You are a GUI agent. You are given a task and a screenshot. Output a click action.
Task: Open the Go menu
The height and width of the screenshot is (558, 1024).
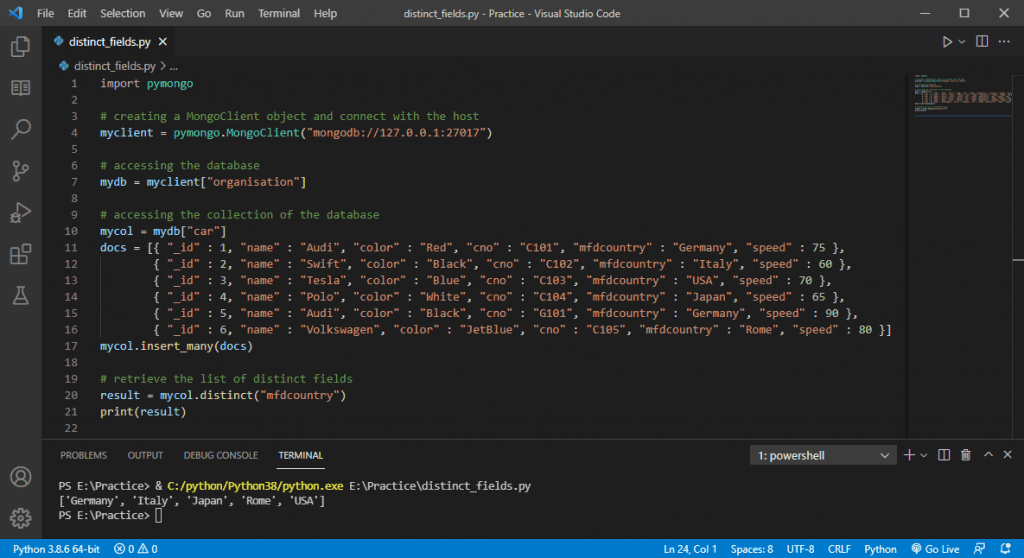pyautogui.click(x=204, y=13)
